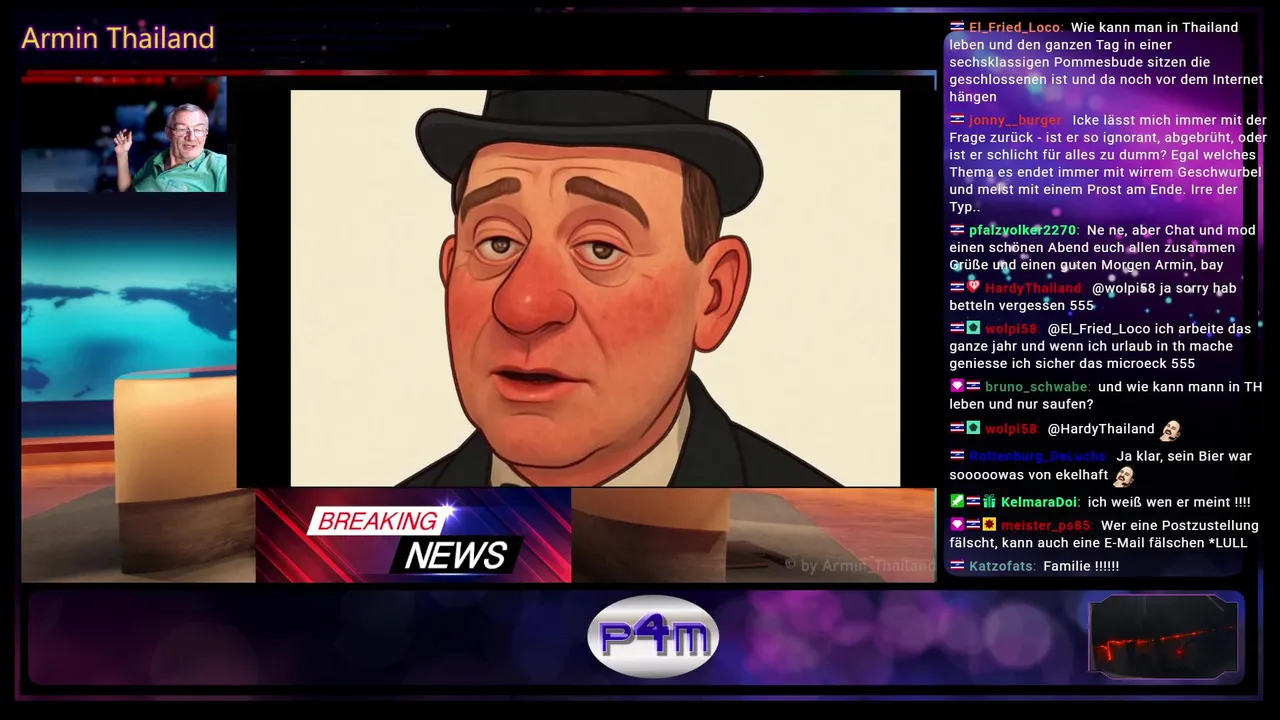Click the face emote after '@HardyThailand'
The width and height of the screenshot is (1280, 720).
[1170, 429]
